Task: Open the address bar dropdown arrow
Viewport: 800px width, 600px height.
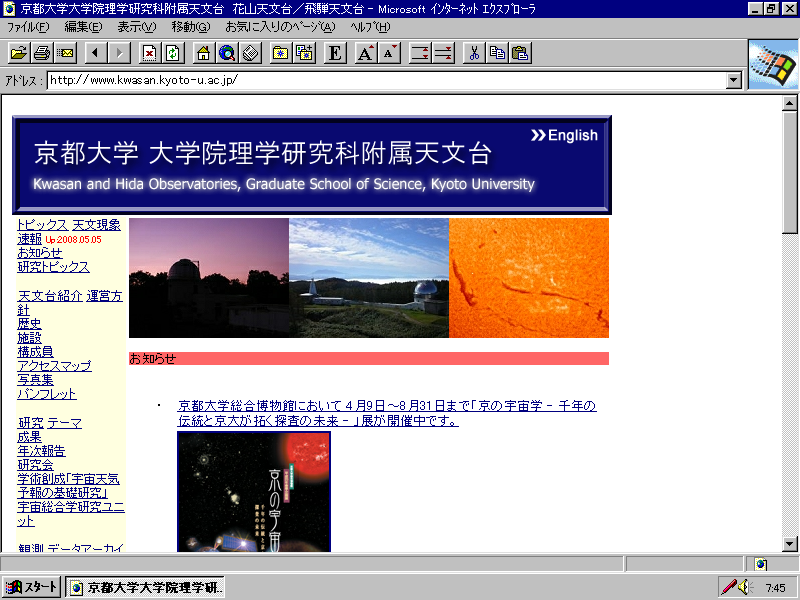Action: click(x=734, y=80)
